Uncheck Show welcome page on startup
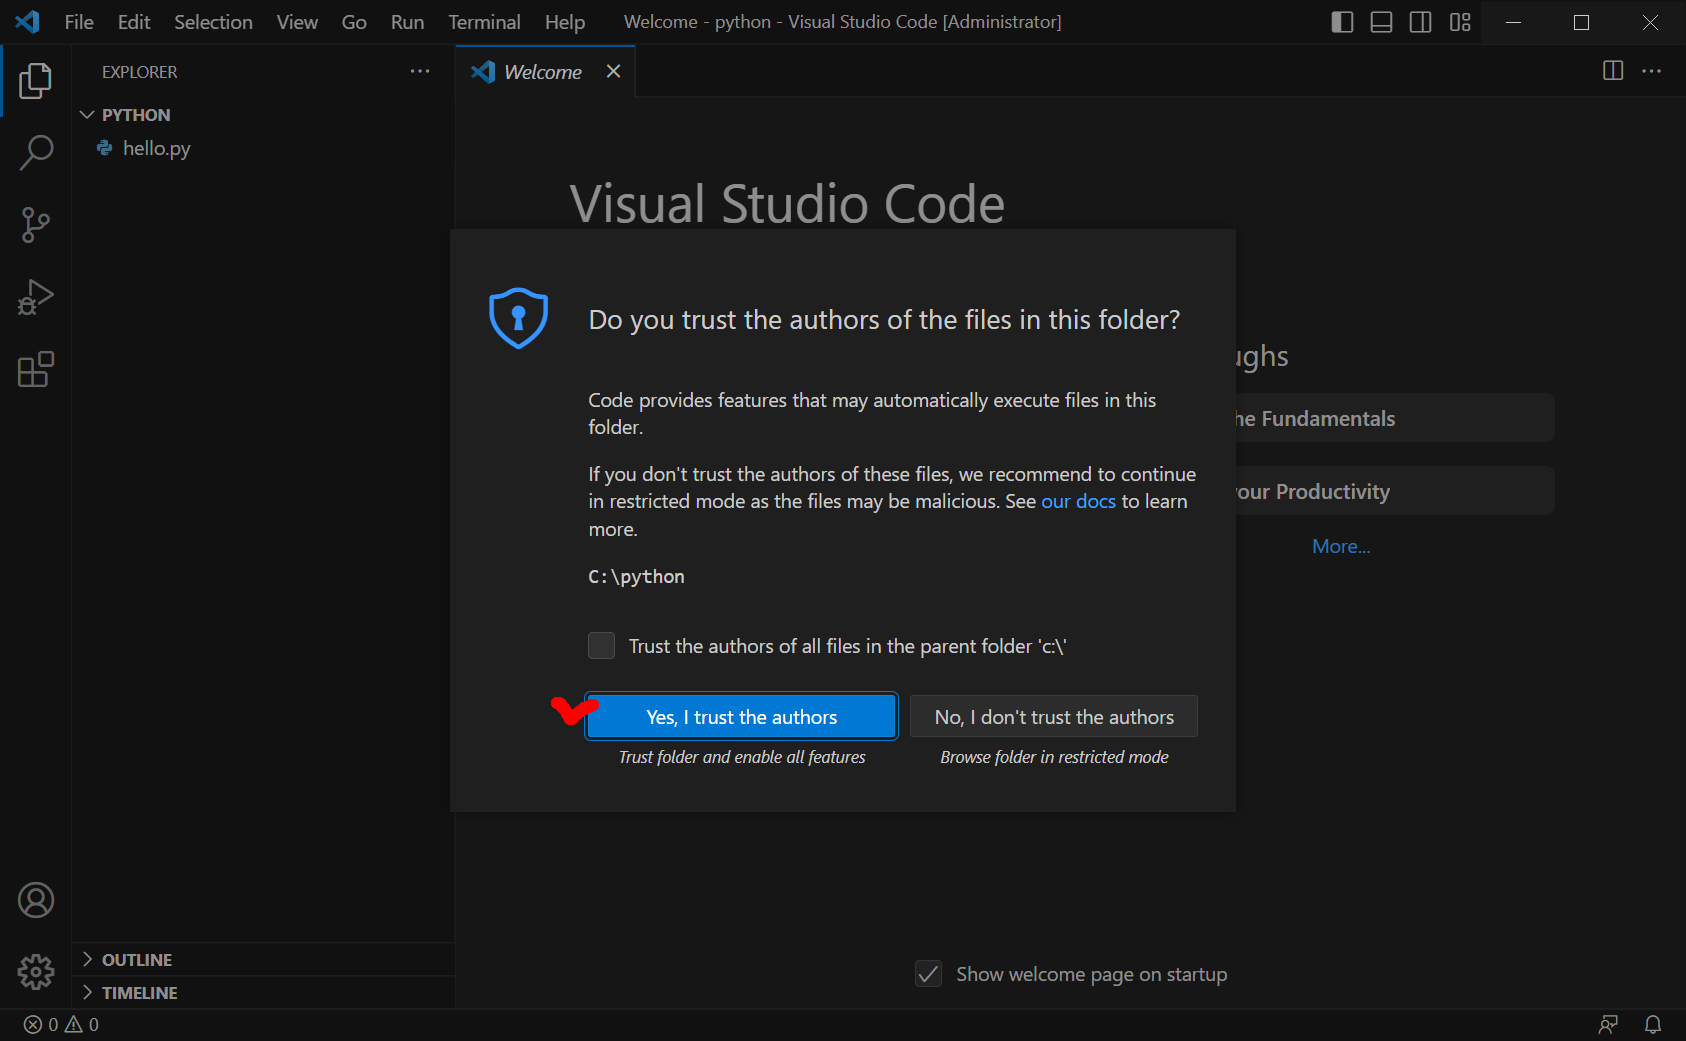Screen dimensions: 1686x1041 click(x=929, y=974)
